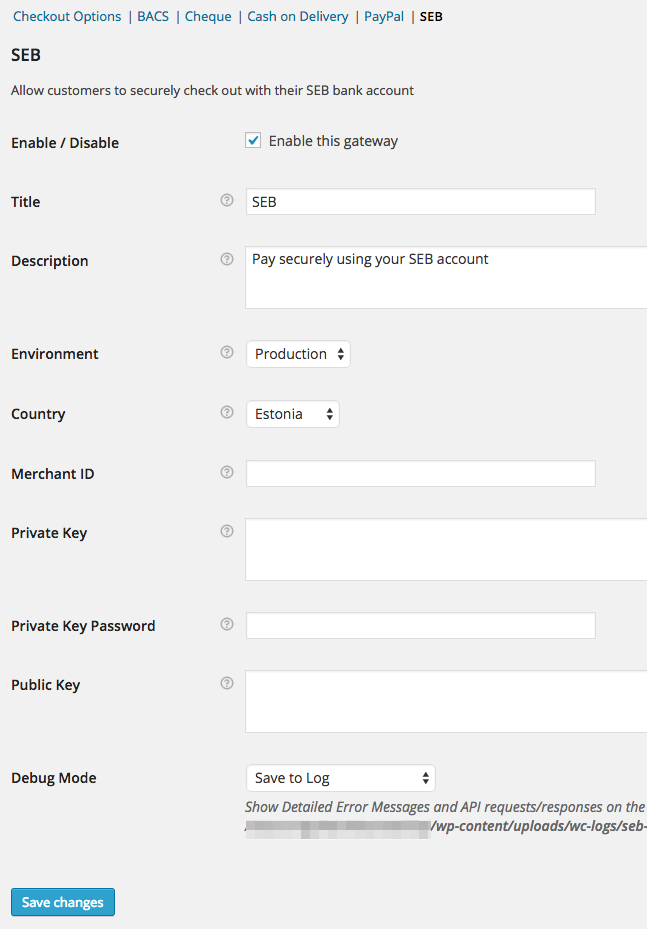Navigate to Checkout Options

[x=66, y=16]
